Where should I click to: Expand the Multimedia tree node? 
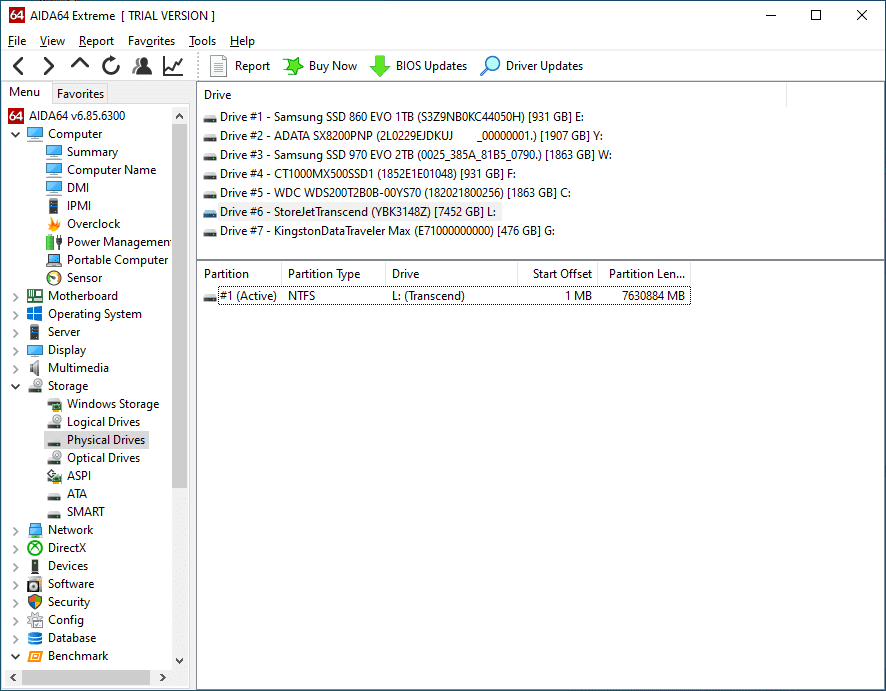point(16,369)
